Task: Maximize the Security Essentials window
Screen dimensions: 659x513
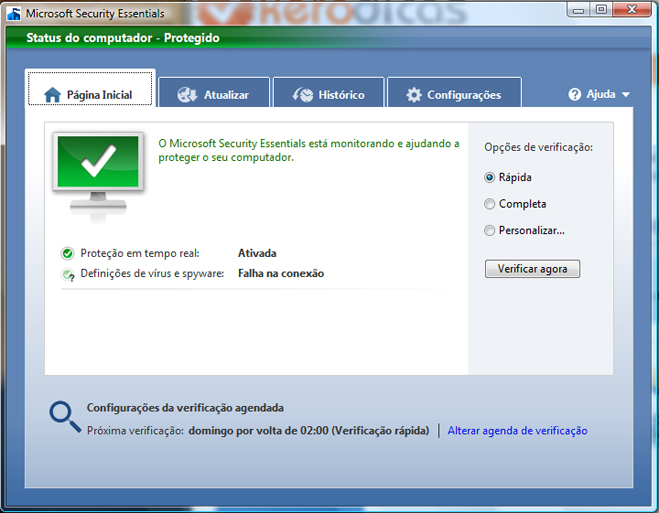Action: pyautogui.click(x=601, y=9)
